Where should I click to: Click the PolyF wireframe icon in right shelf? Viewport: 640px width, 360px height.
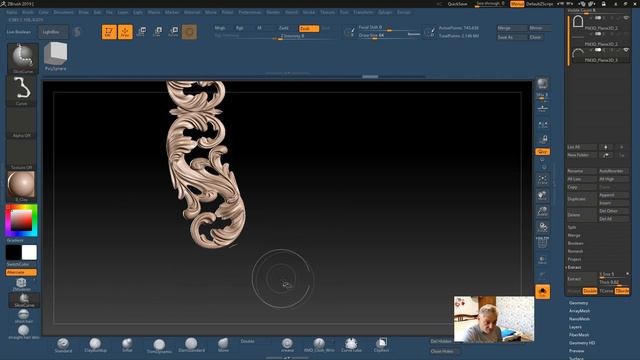542,243
